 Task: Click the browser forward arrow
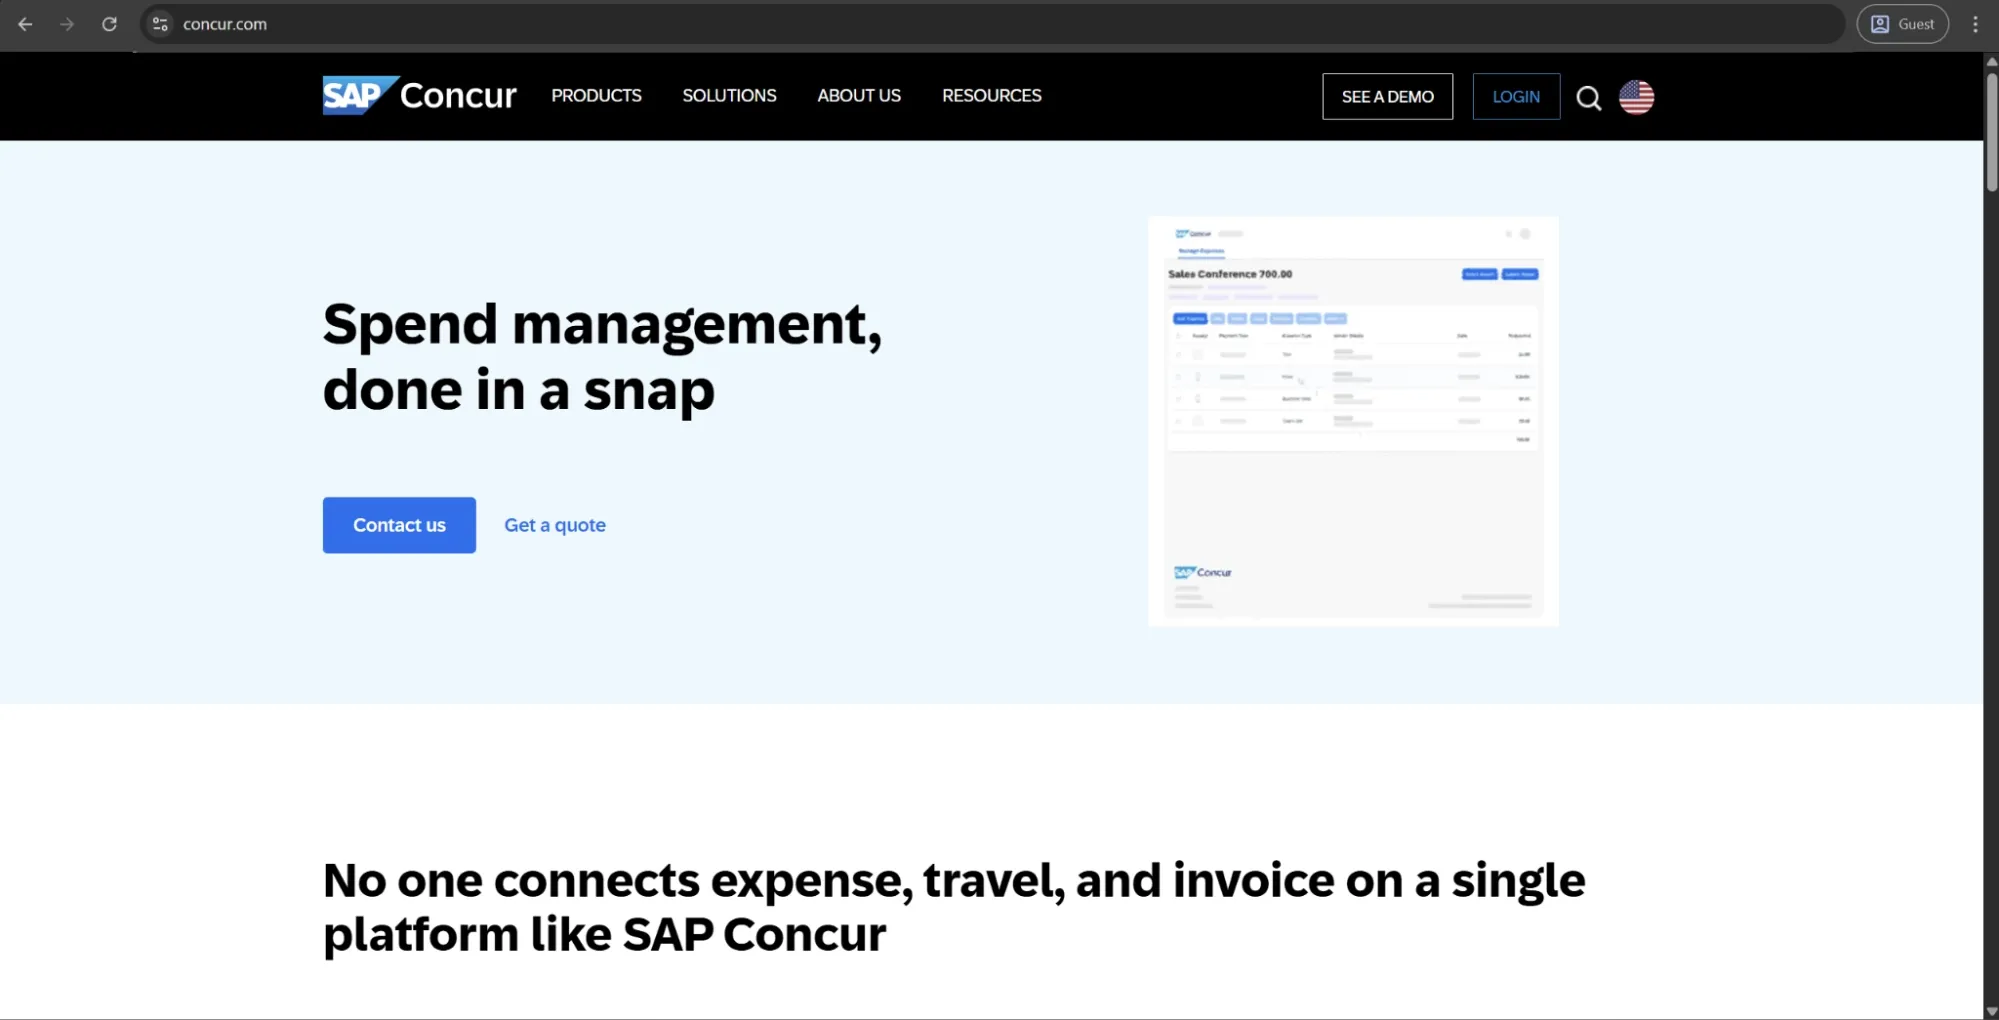coord(67,24)
